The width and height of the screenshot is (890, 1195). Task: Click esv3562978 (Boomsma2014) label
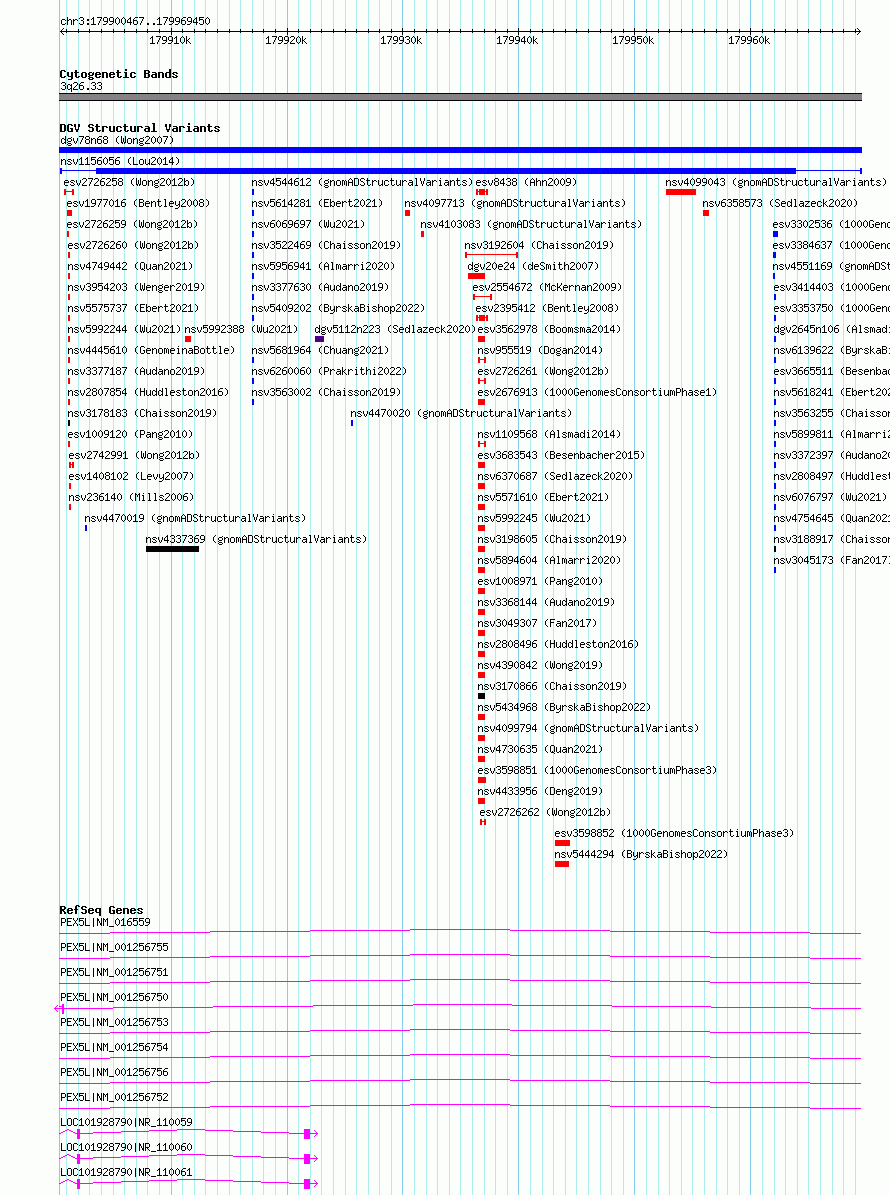[x=549, y=329]
